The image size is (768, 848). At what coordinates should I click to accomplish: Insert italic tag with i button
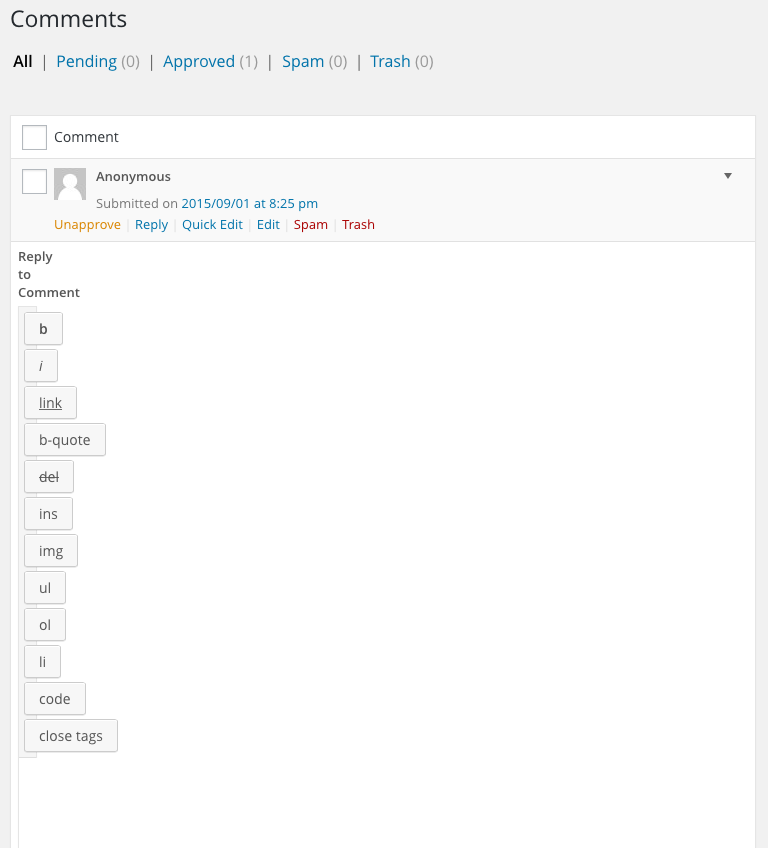pyautogui.click(x=41, y=366)
